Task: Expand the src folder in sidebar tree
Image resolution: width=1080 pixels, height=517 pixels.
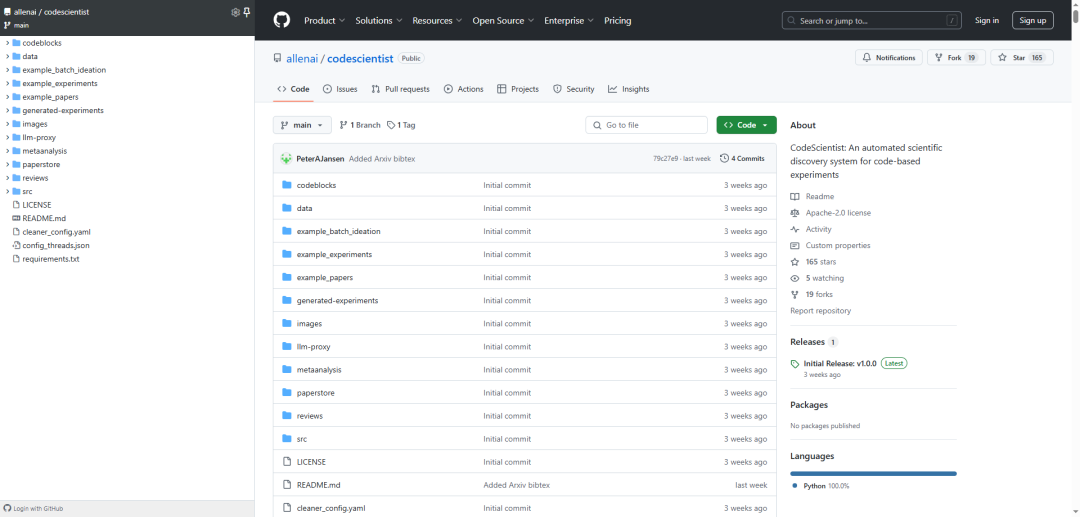Action: (x=7, y=191)
